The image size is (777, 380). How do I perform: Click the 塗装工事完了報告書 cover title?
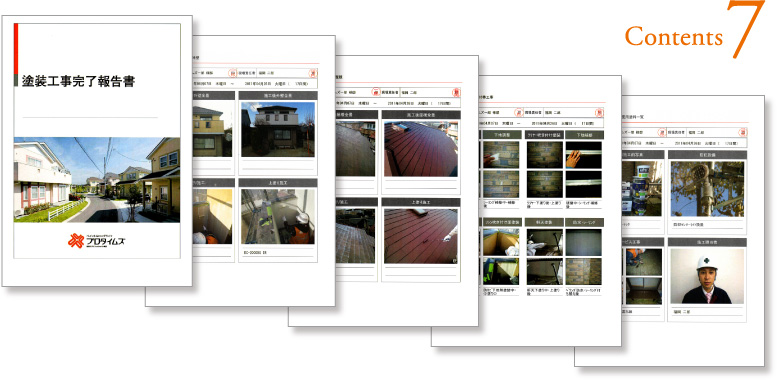[78, 81]
